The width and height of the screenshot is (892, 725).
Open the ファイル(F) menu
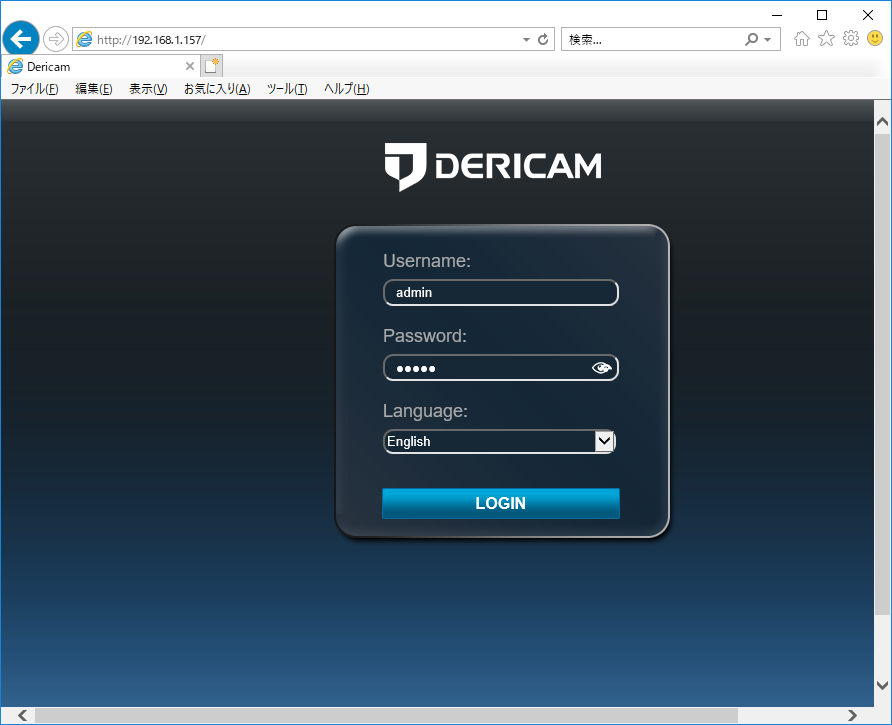[35, 89]
